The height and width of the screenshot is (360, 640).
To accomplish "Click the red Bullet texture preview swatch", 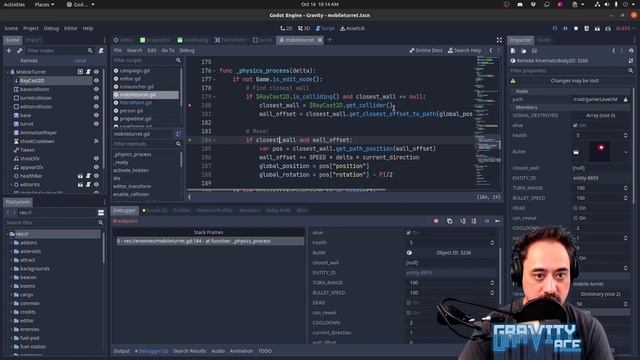I will coord(600,151).
